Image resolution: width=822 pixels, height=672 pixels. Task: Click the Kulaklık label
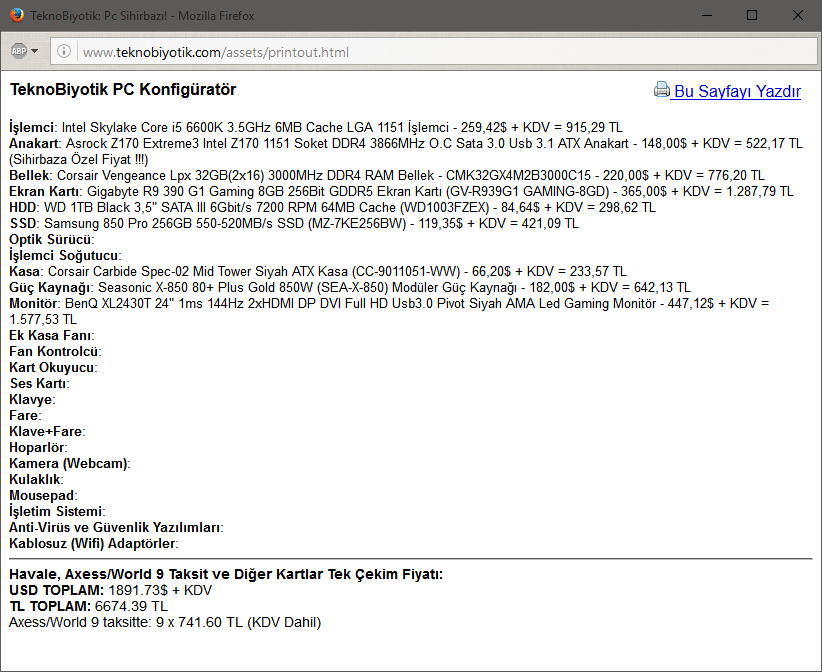pos(36,479)
